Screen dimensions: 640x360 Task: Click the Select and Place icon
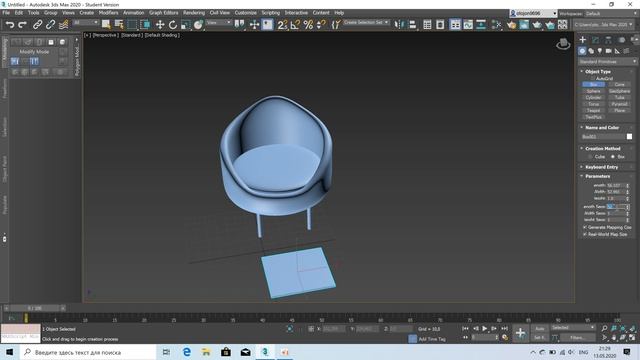198,24
